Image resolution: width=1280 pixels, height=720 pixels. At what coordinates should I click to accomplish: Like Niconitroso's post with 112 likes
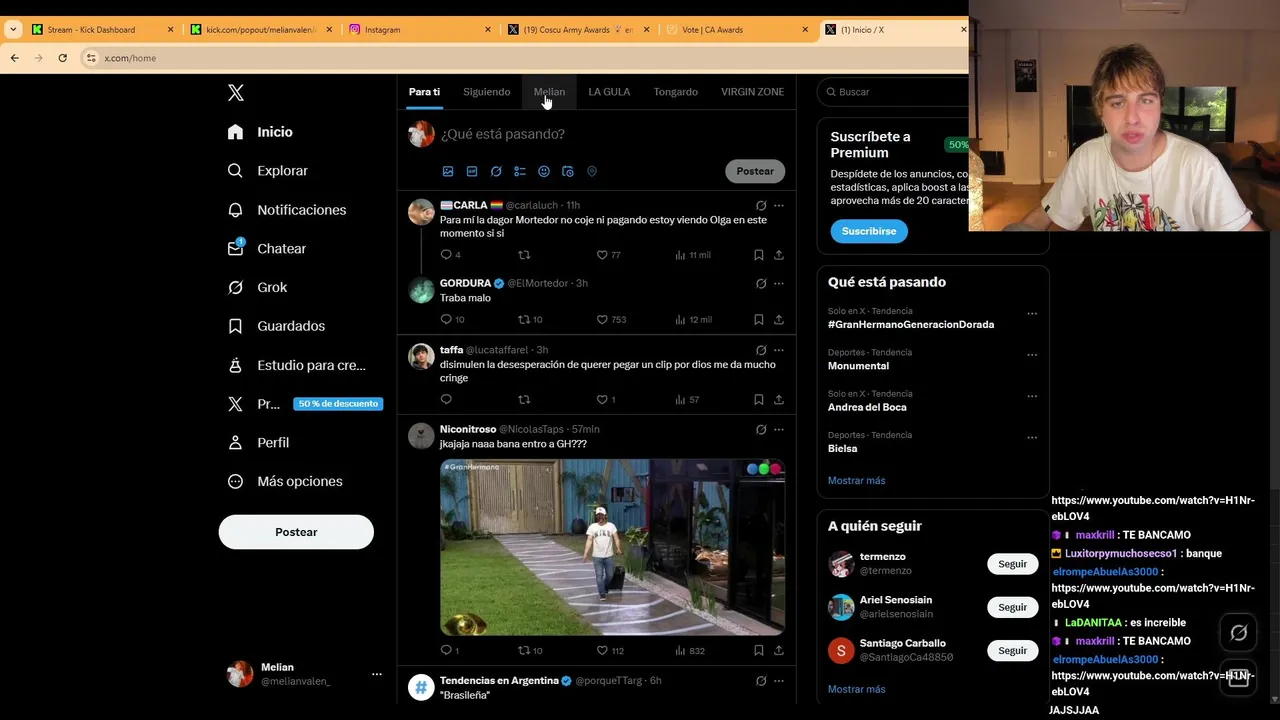pos(602,651)
